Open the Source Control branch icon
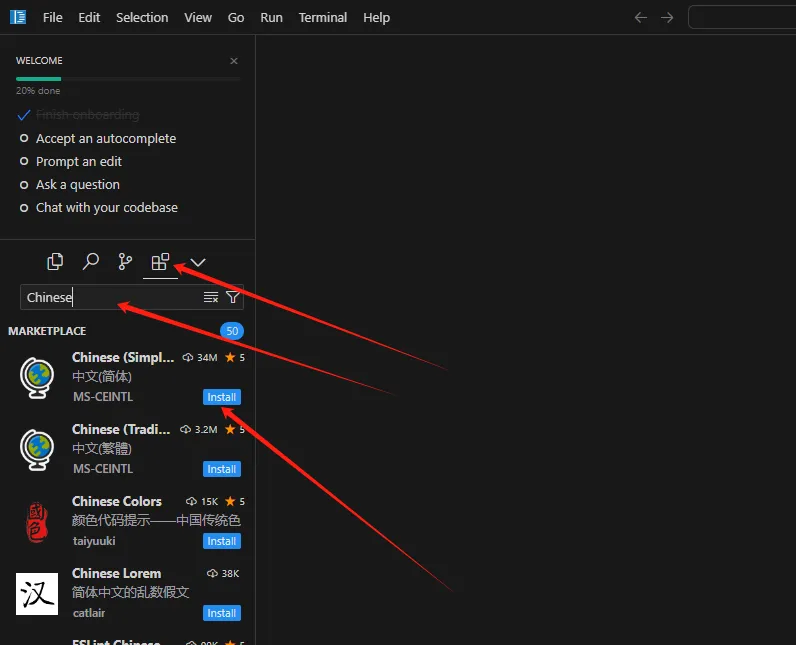The height and width of the screenshot is (645, 796). [125, 262]
